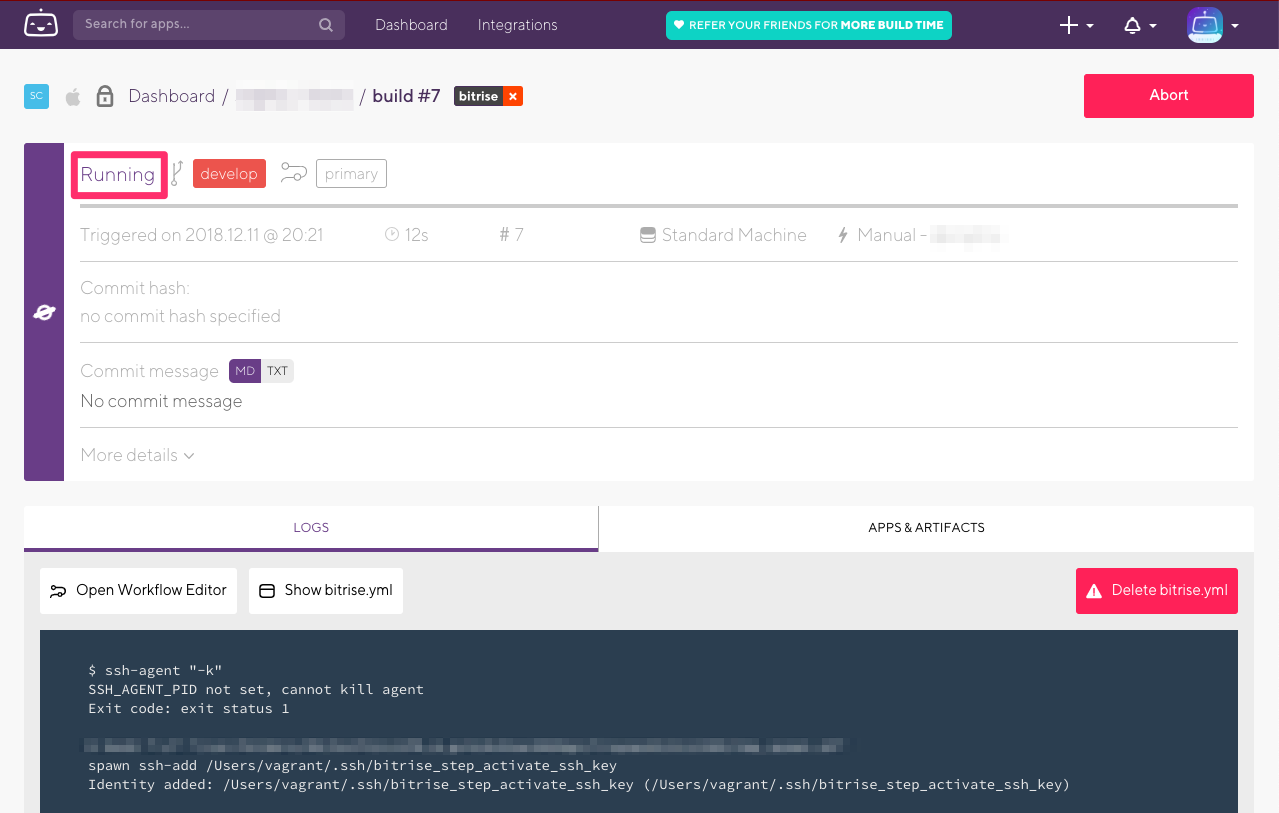Screen dimensions: 1279x813
Task: Open the plus add-new dropdown
Action: [x=1076, y=26]
